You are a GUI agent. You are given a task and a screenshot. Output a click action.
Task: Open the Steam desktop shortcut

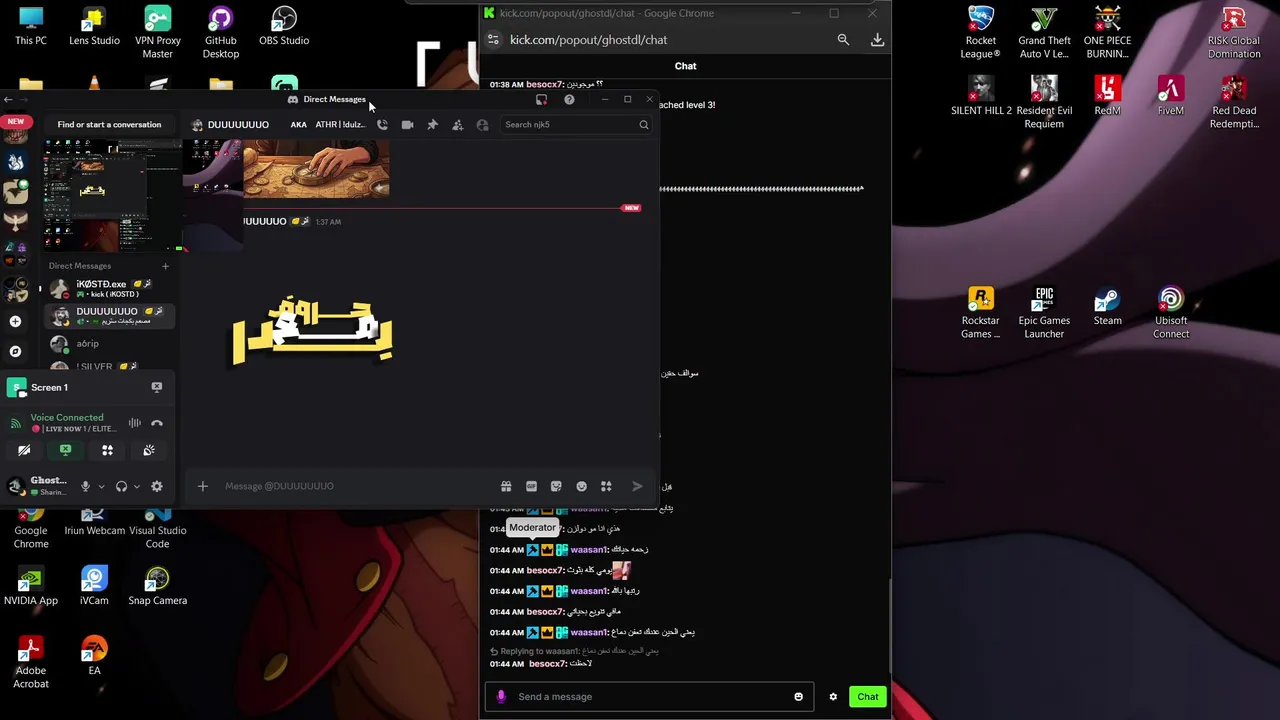(1107, 306)
